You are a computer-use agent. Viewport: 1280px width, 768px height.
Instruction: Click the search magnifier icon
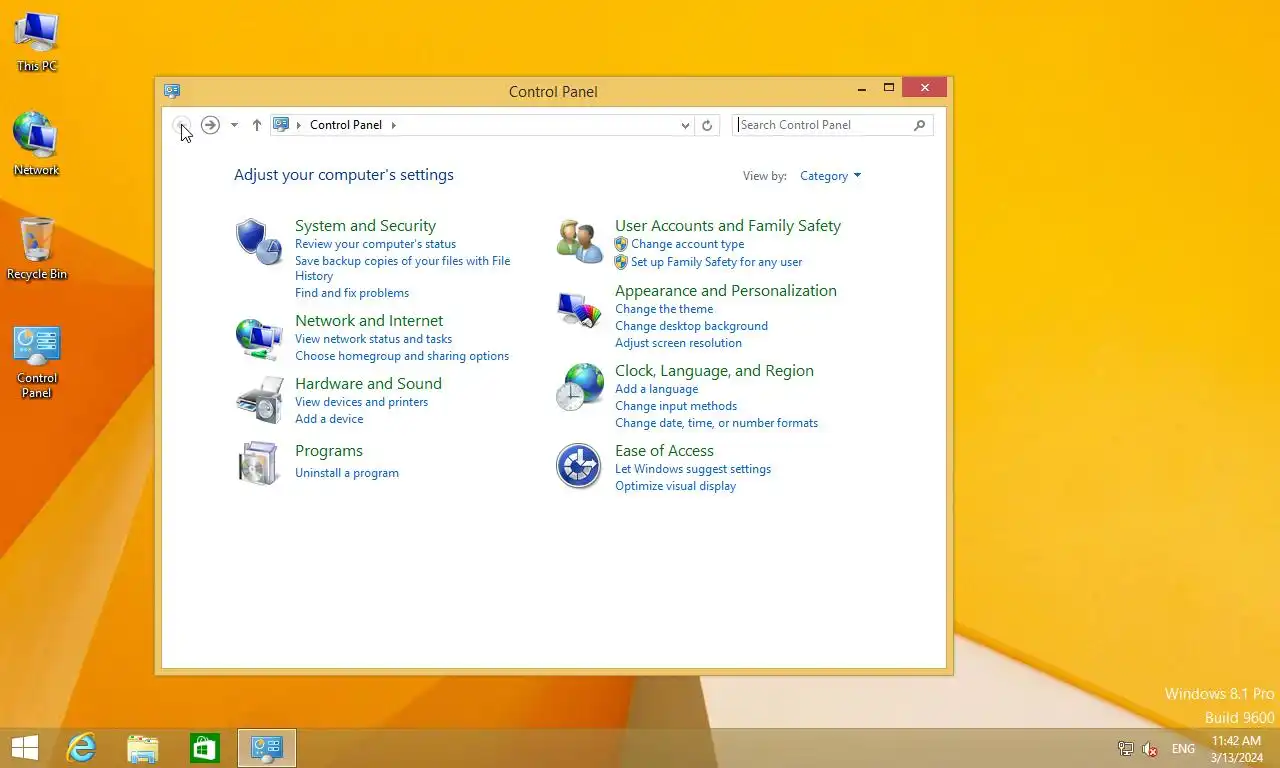[x=920, y=125]
